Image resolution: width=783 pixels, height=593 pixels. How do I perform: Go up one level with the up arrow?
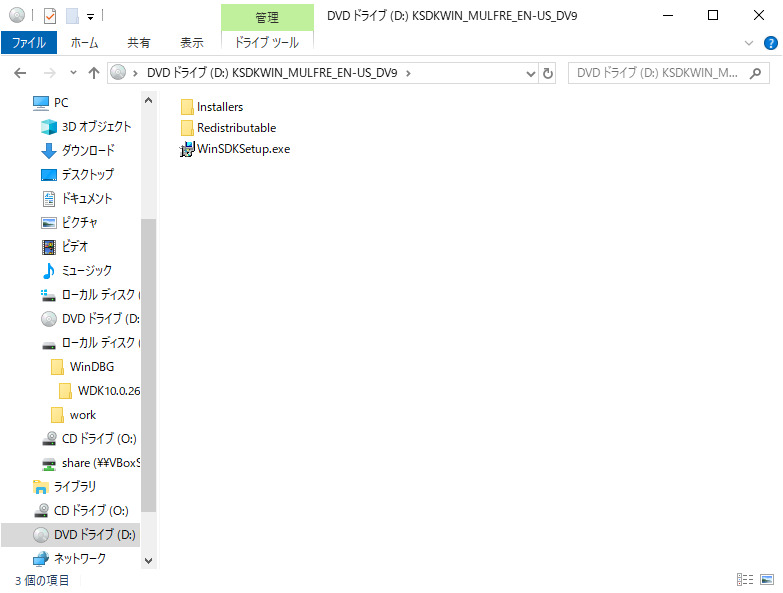(94, 73)
